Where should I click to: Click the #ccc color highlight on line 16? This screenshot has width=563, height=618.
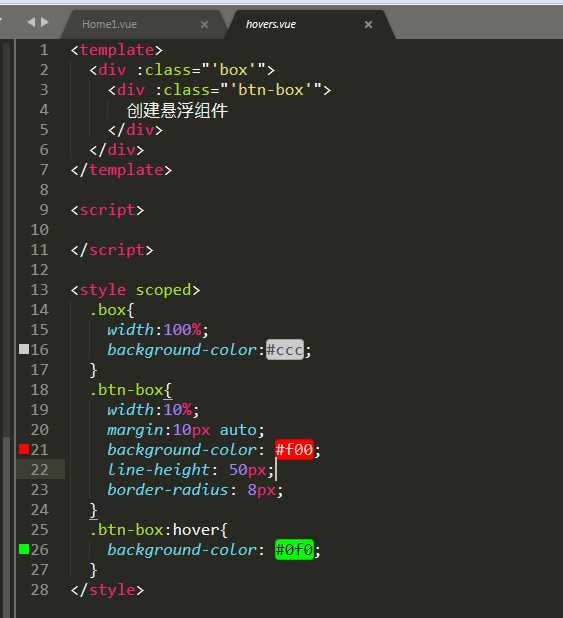tap(285, 350)
